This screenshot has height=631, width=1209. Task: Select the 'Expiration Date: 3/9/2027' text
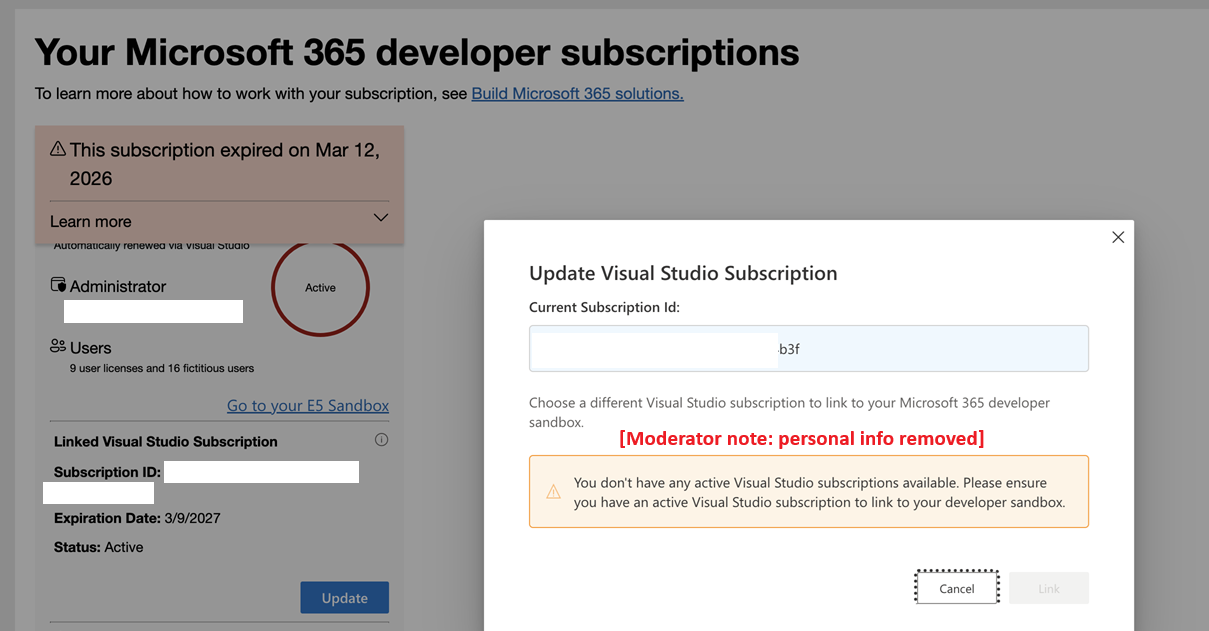tap(137, 518)
